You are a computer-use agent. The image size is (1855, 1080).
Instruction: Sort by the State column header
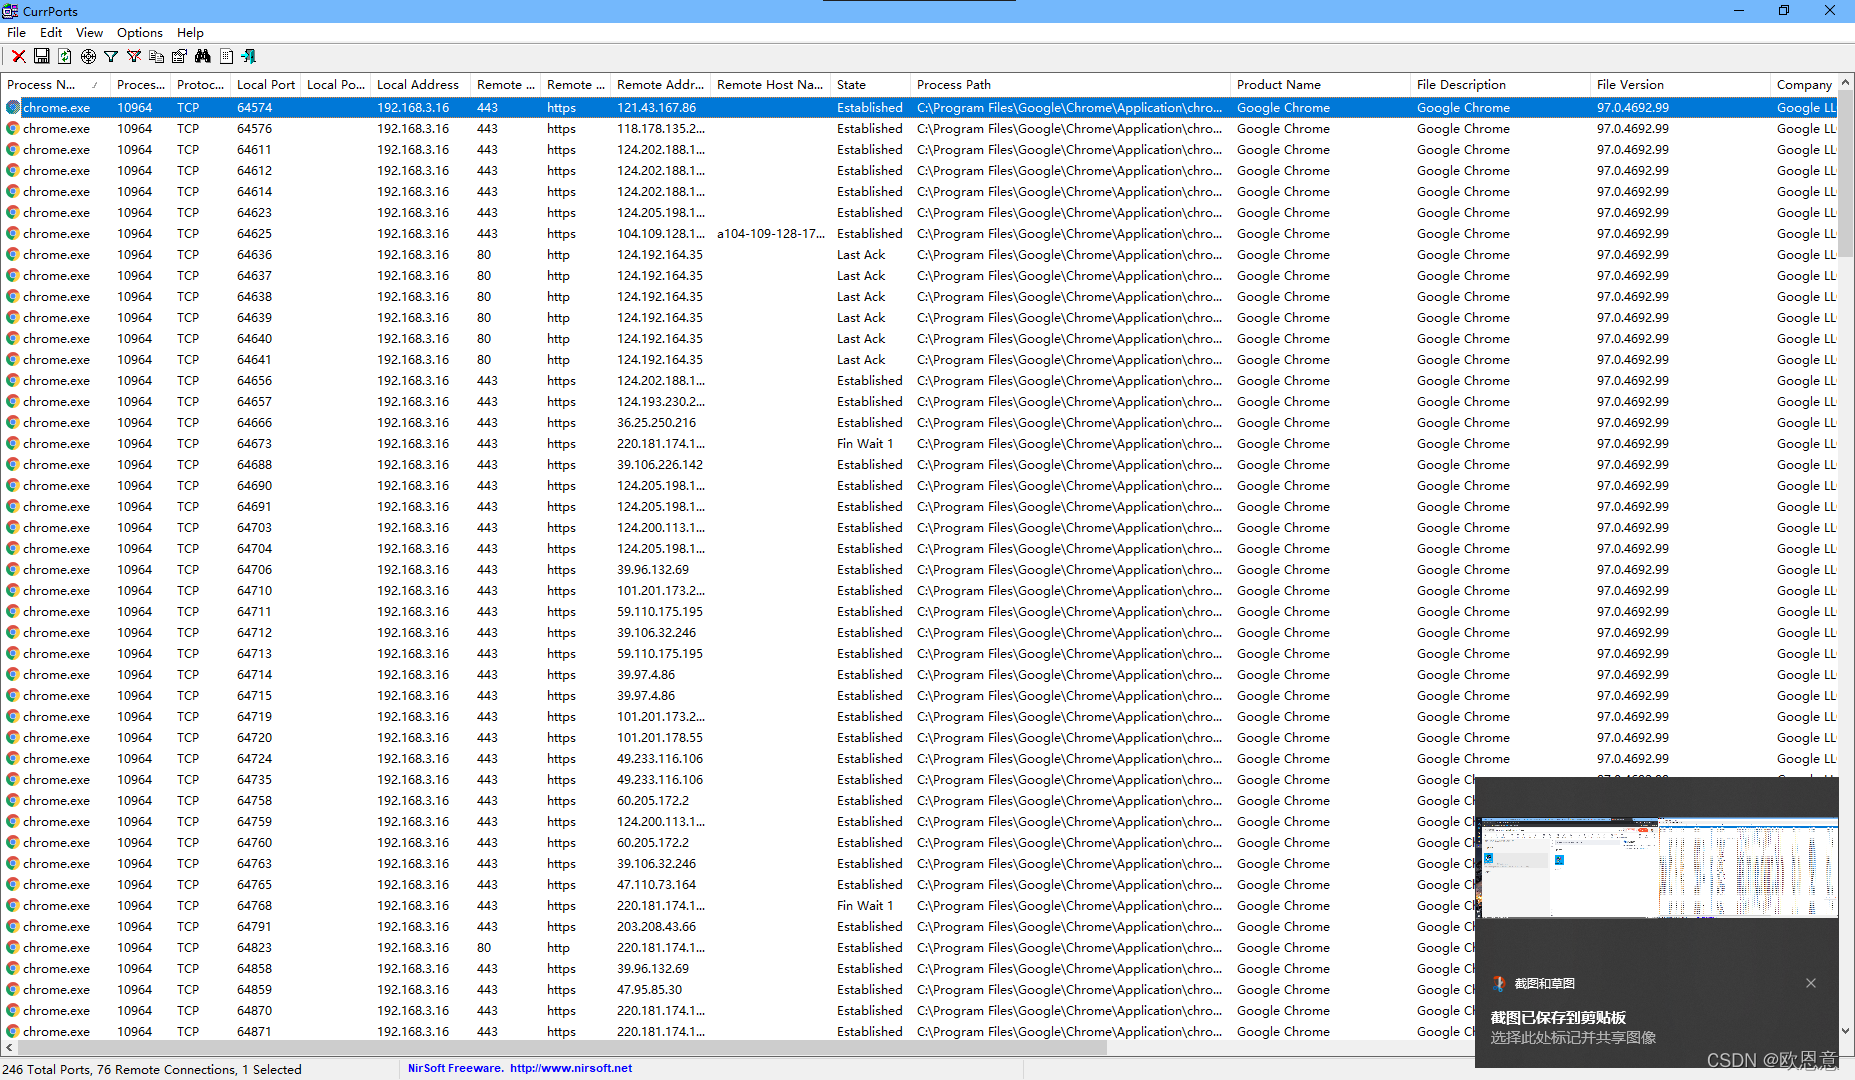pos(870,85)
